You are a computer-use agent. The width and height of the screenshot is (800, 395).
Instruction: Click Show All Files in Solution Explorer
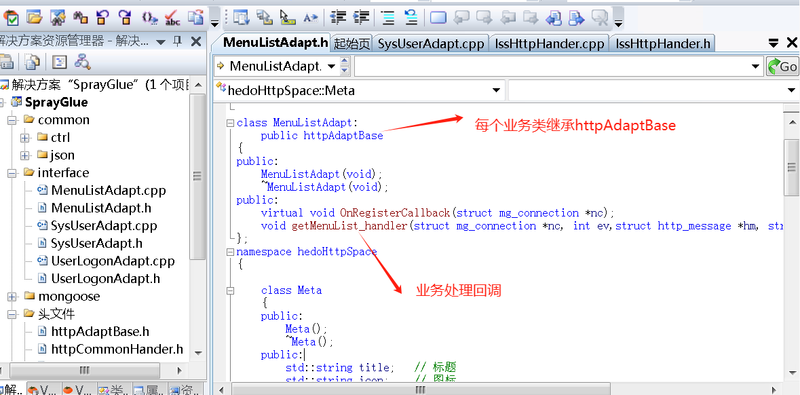click(33, 62)
